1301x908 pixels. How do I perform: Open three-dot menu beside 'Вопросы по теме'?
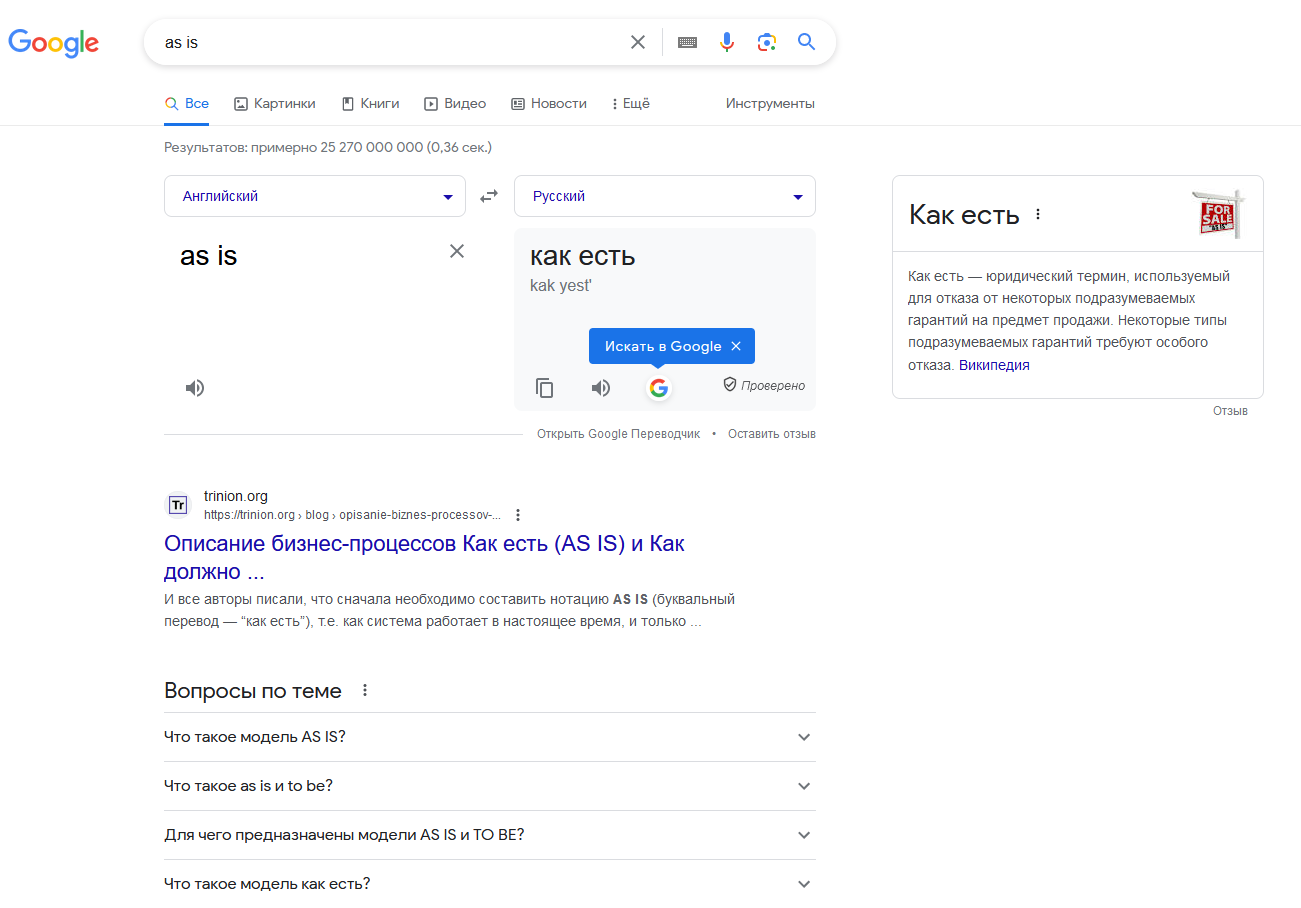tap(365, 690)
